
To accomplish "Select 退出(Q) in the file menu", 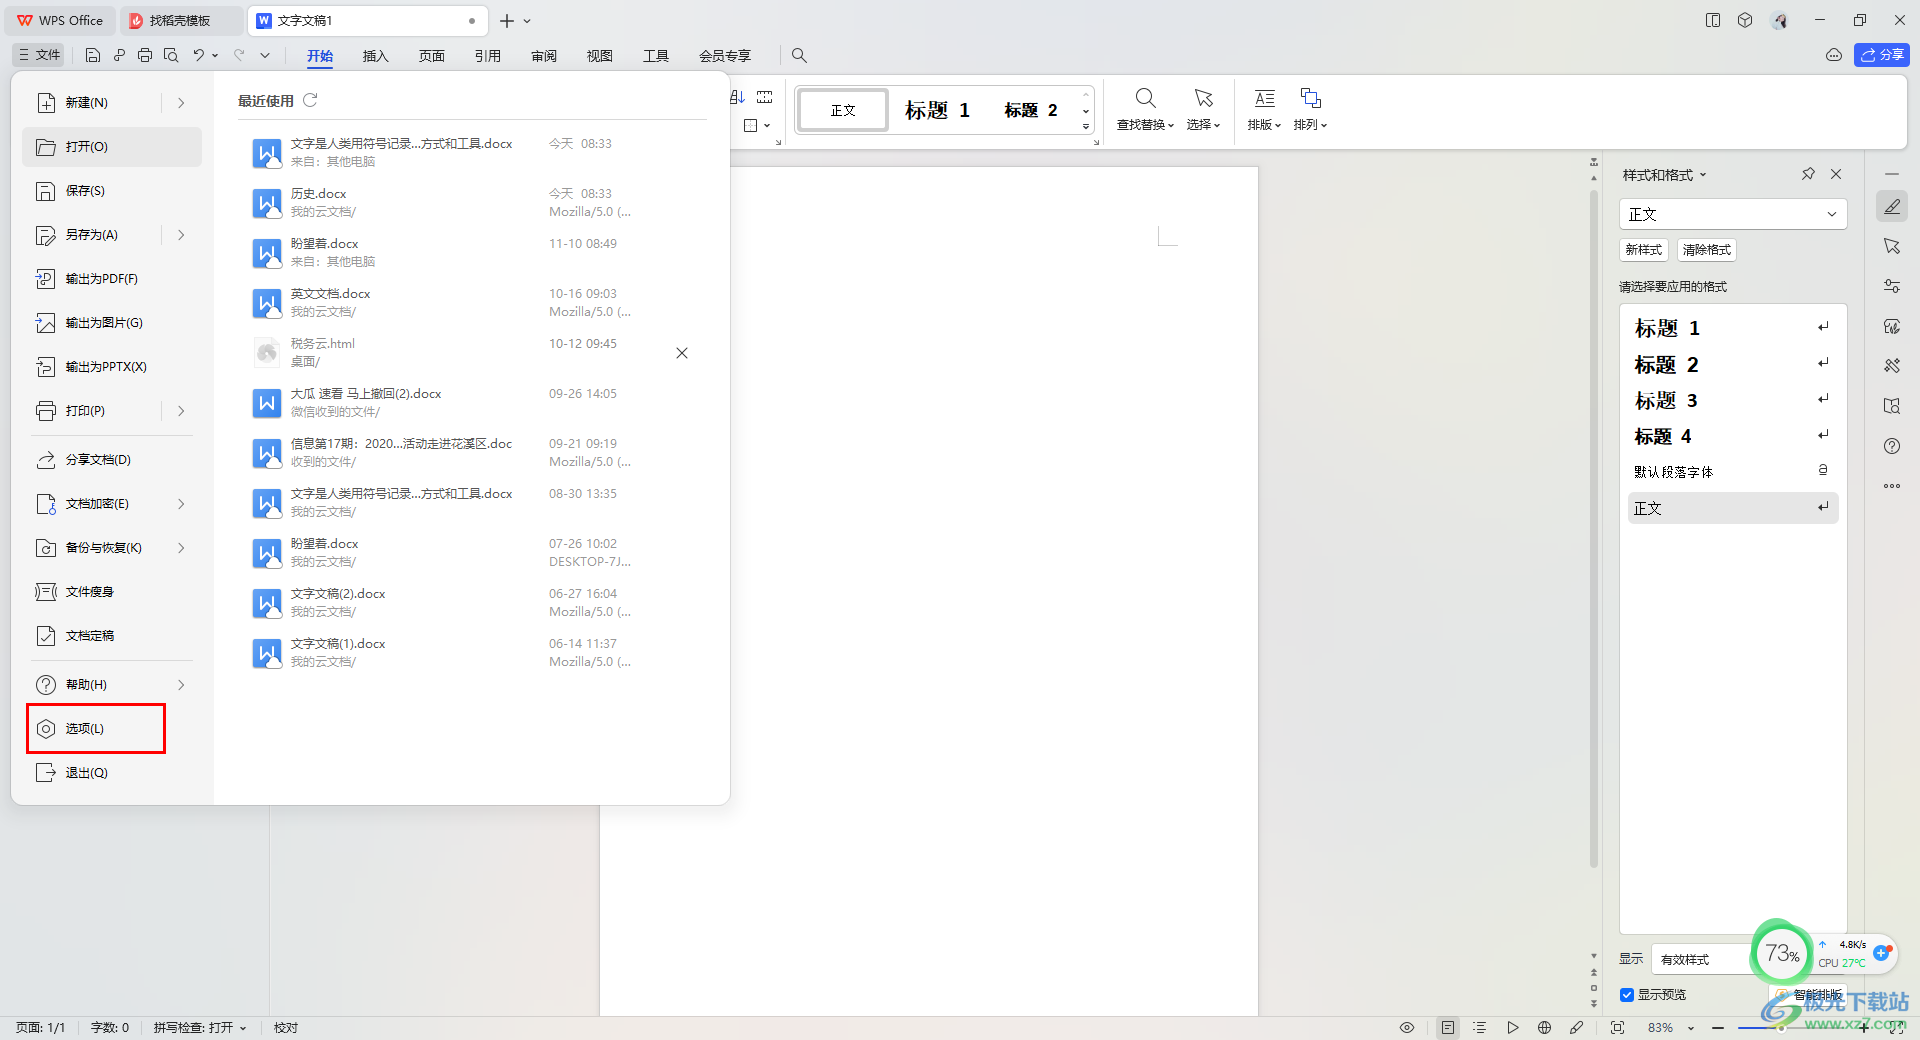I will coord(112,773).
